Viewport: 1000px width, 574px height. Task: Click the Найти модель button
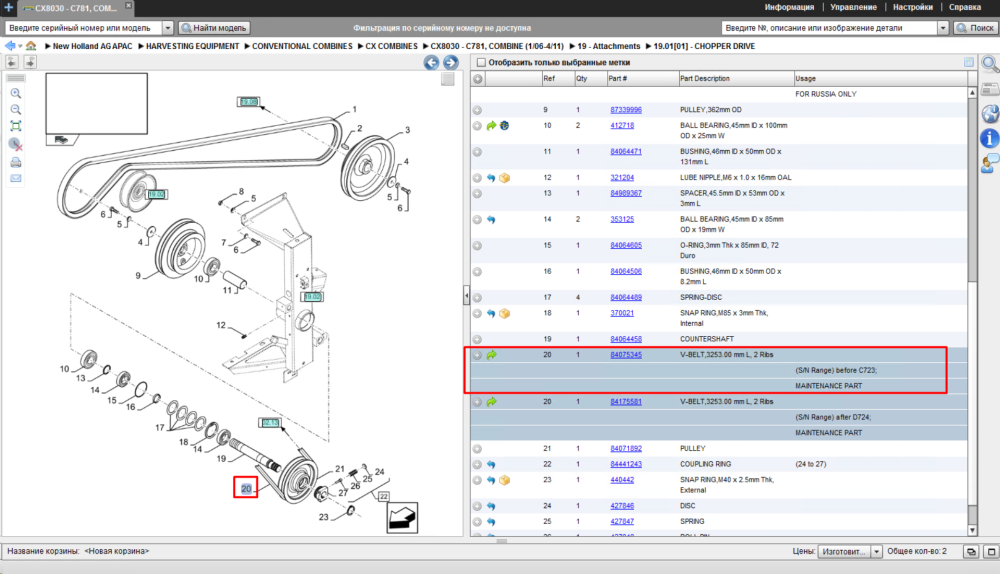point(214,28)
